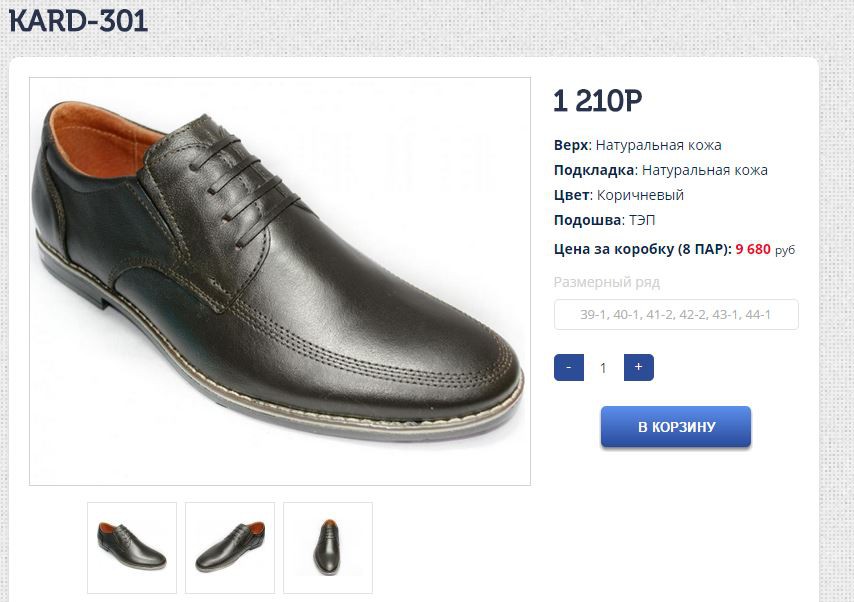Viewport: 854px width, 602px height.
Task: Click the Натуральная кожа value beside Подкладка
Action: click(x=705, y=170)
